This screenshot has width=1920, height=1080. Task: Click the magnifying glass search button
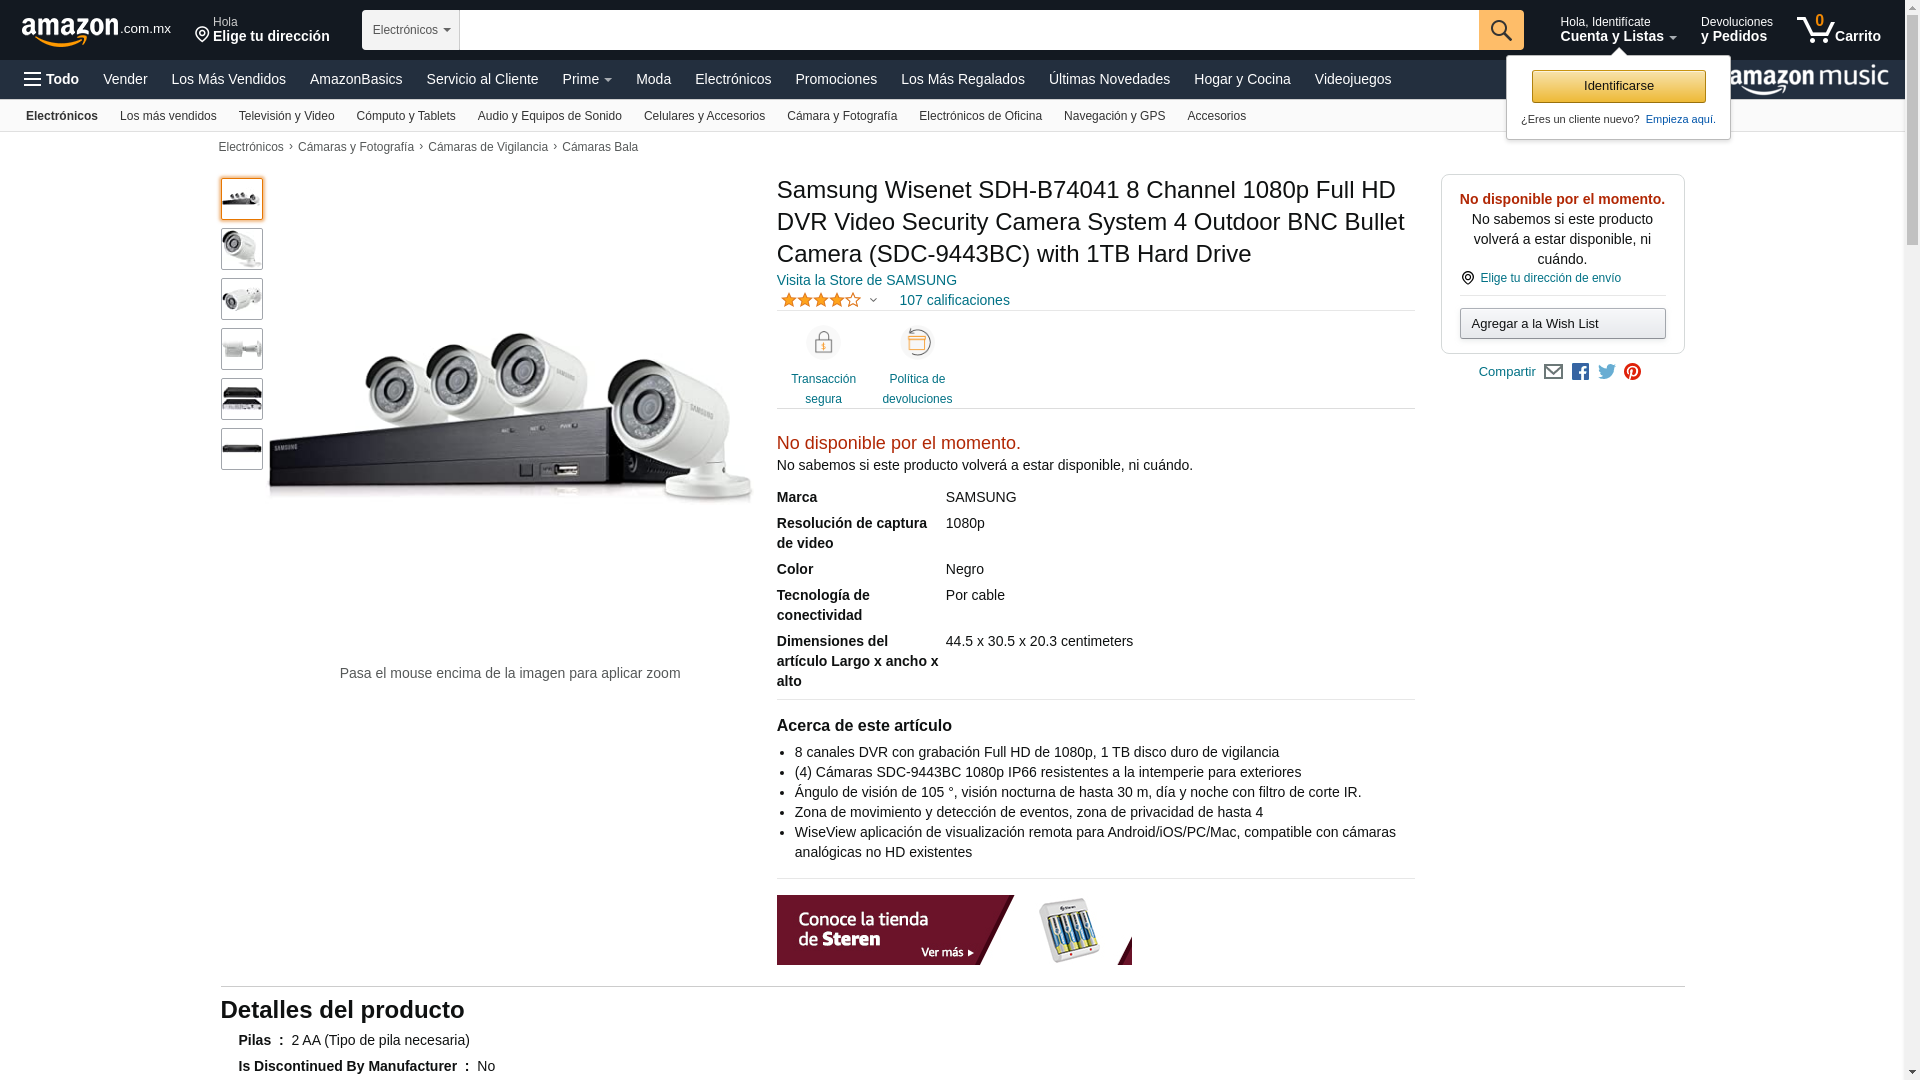pos(1501,30)
